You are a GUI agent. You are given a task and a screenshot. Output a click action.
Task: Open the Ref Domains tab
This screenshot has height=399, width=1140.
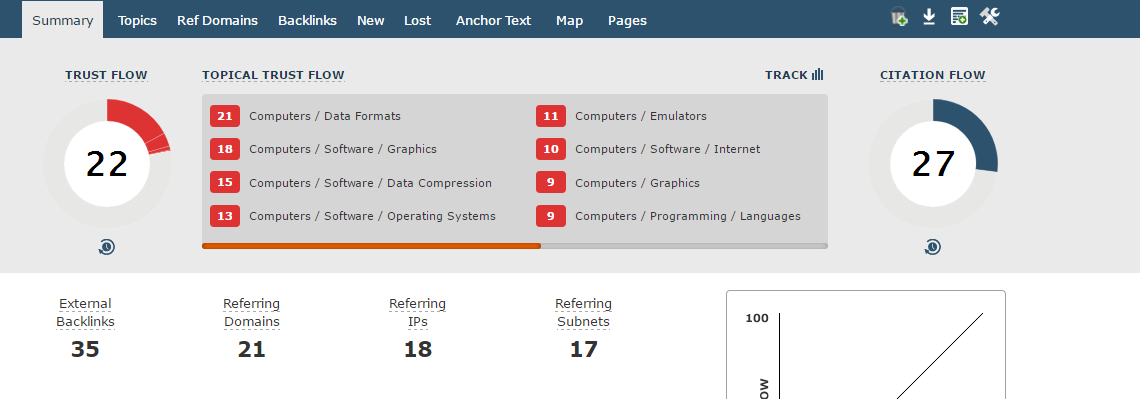[x=217, y=20]
